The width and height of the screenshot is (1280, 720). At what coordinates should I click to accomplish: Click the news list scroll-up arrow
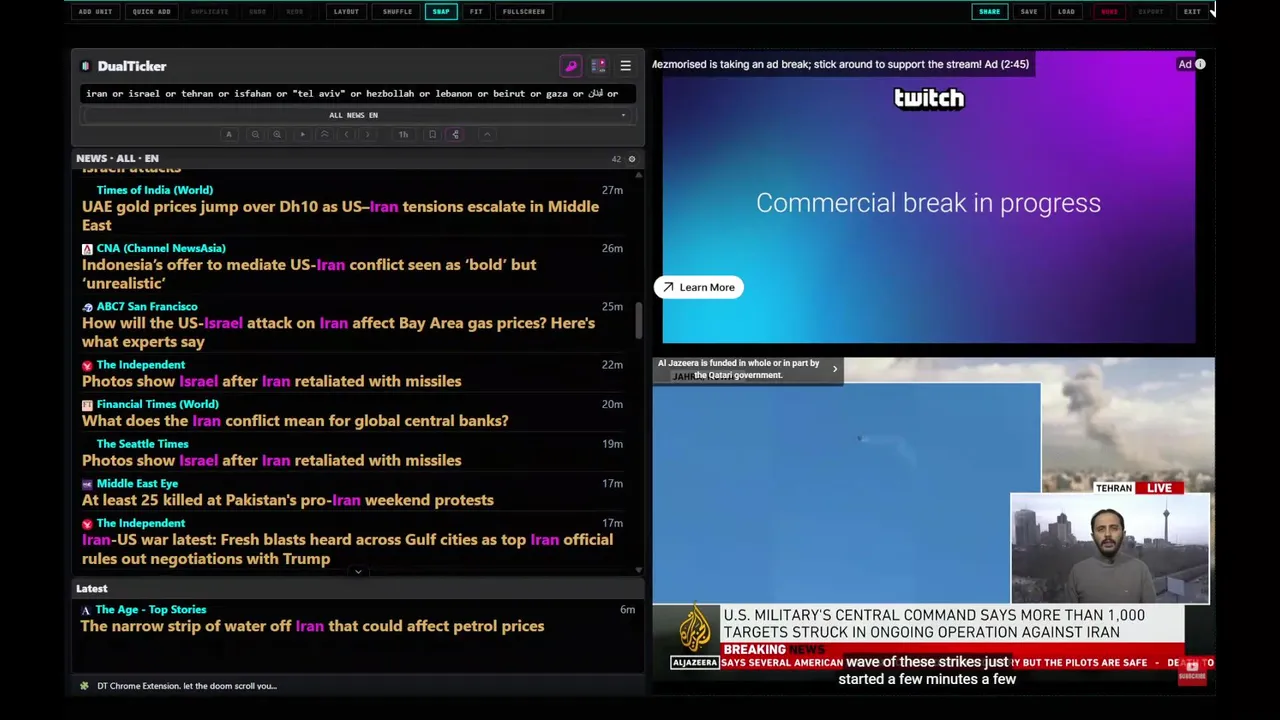(639, 174)
